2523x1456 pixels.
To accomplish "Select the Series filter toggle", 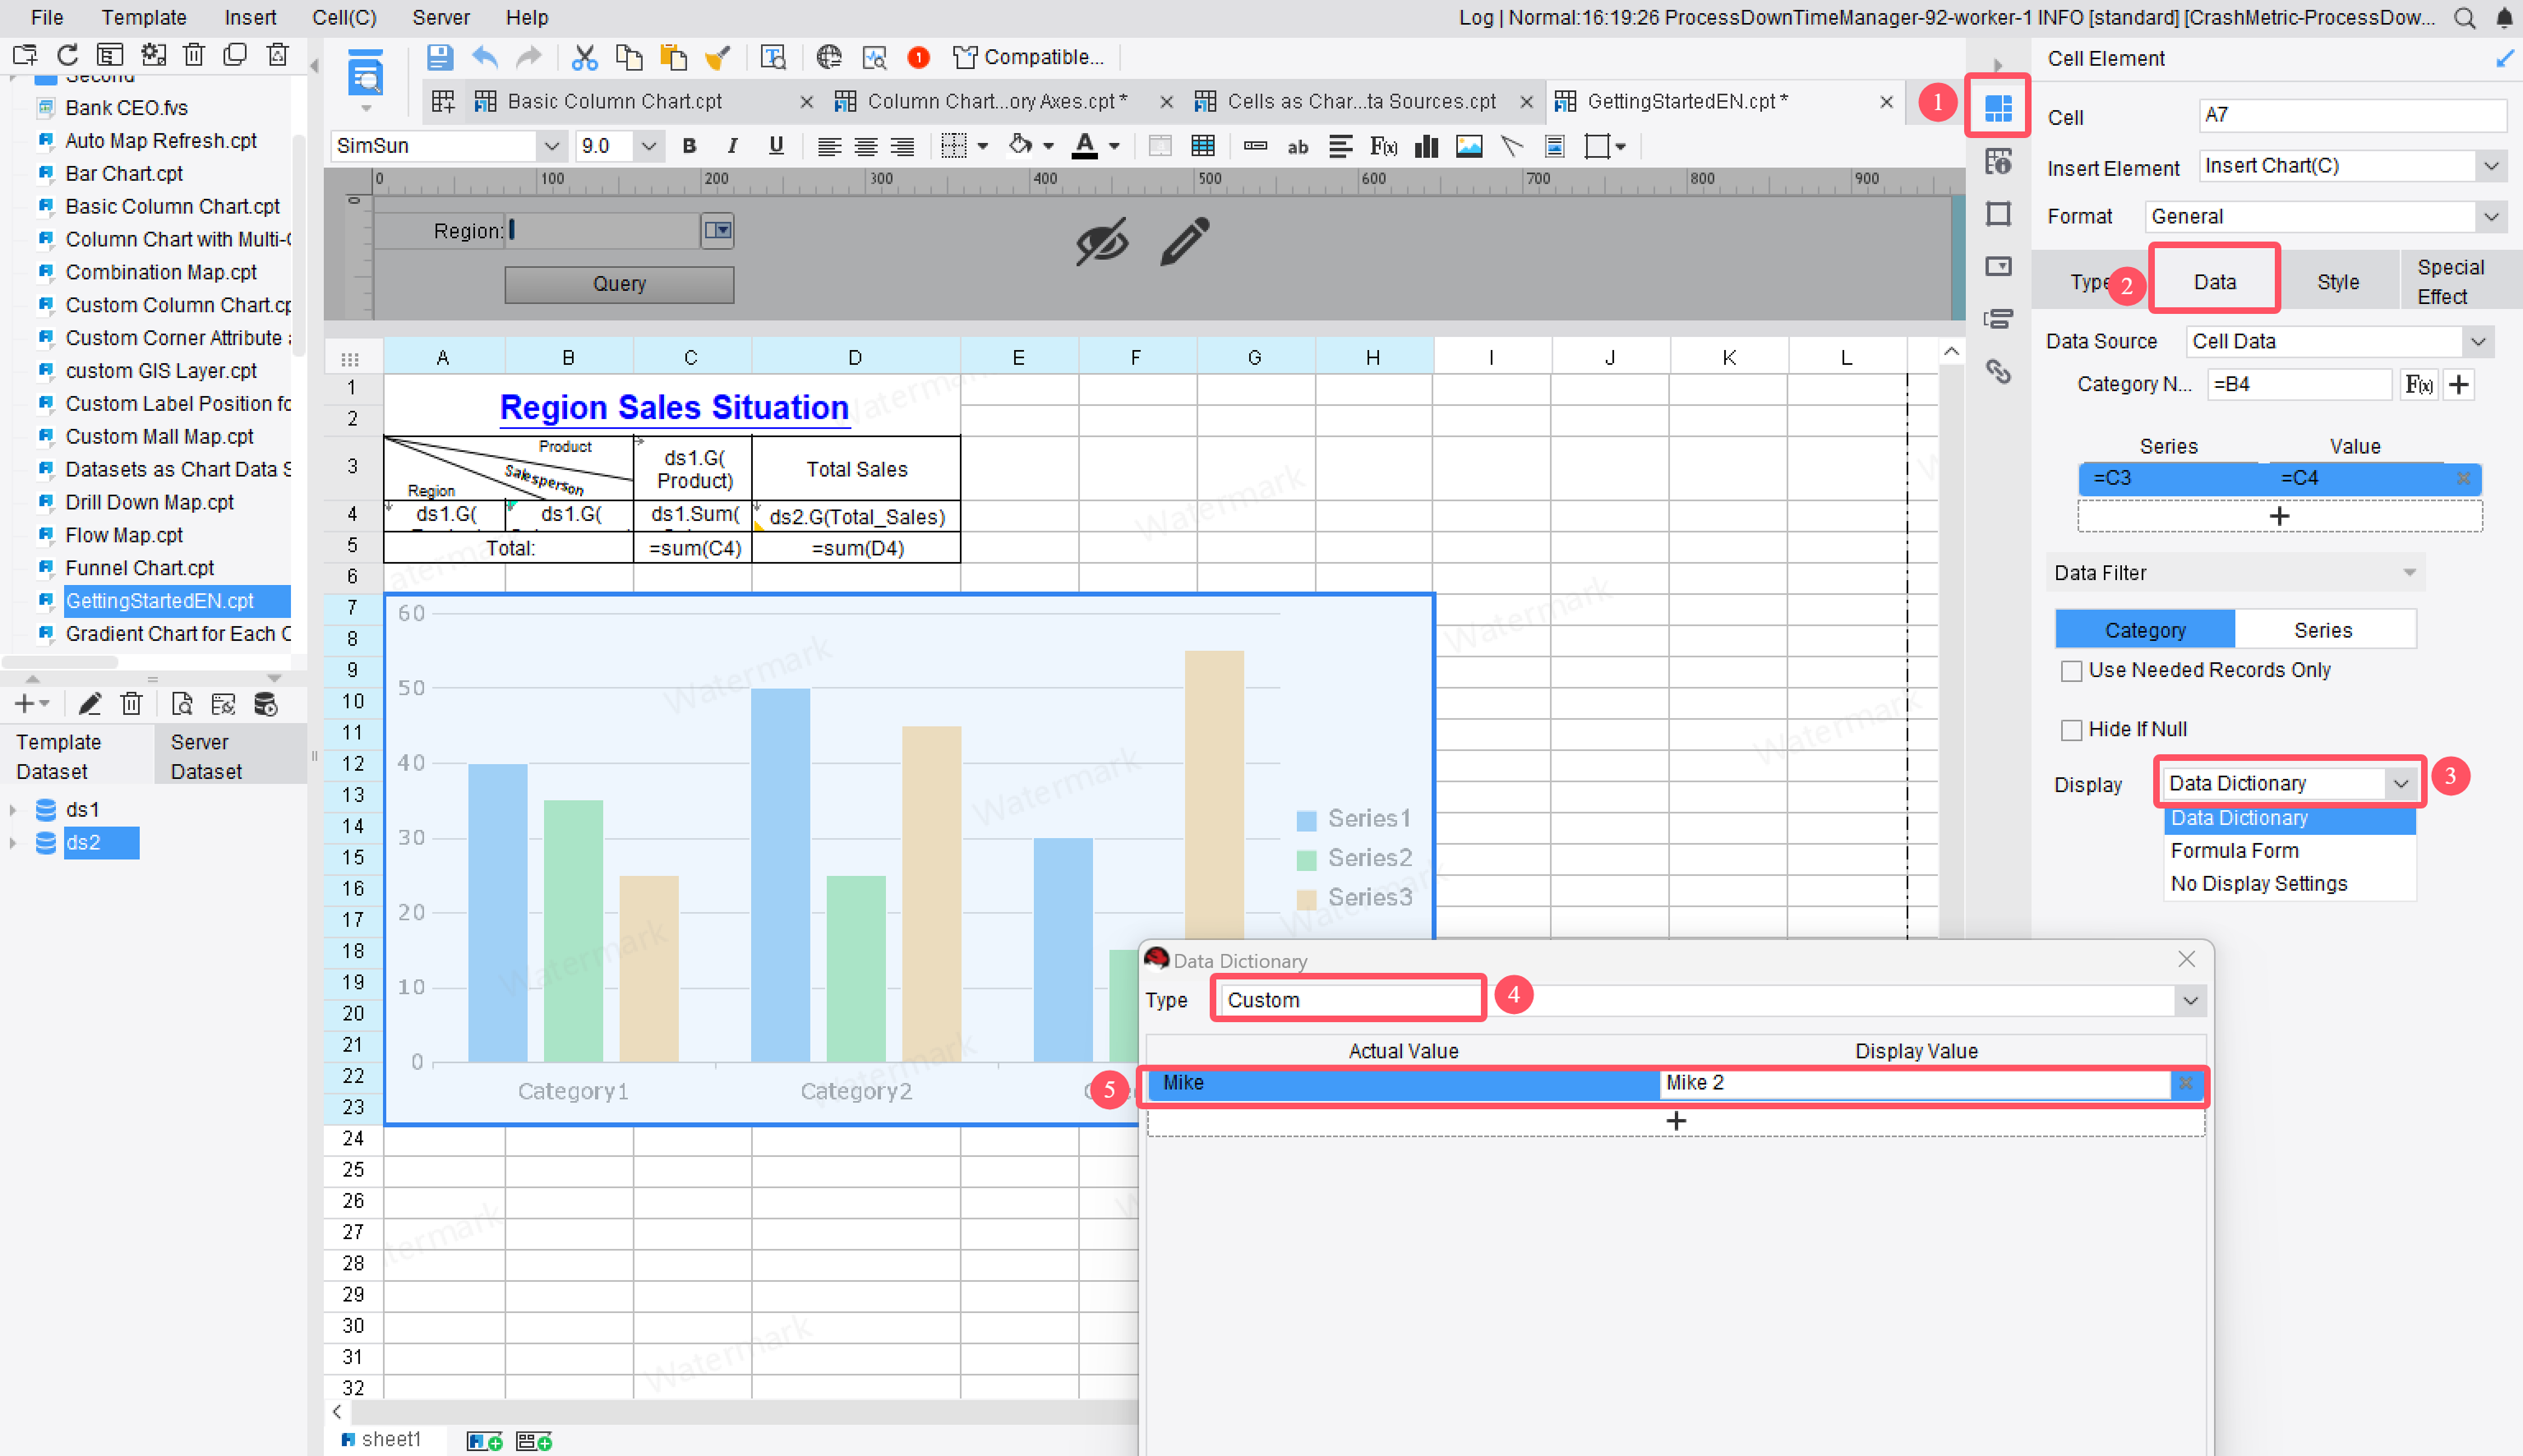I will 2323,630.
